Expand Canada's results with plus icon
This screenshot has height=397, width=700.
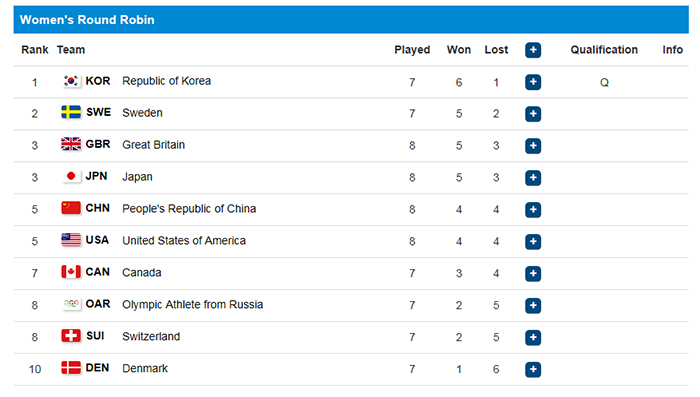[533, 274]
